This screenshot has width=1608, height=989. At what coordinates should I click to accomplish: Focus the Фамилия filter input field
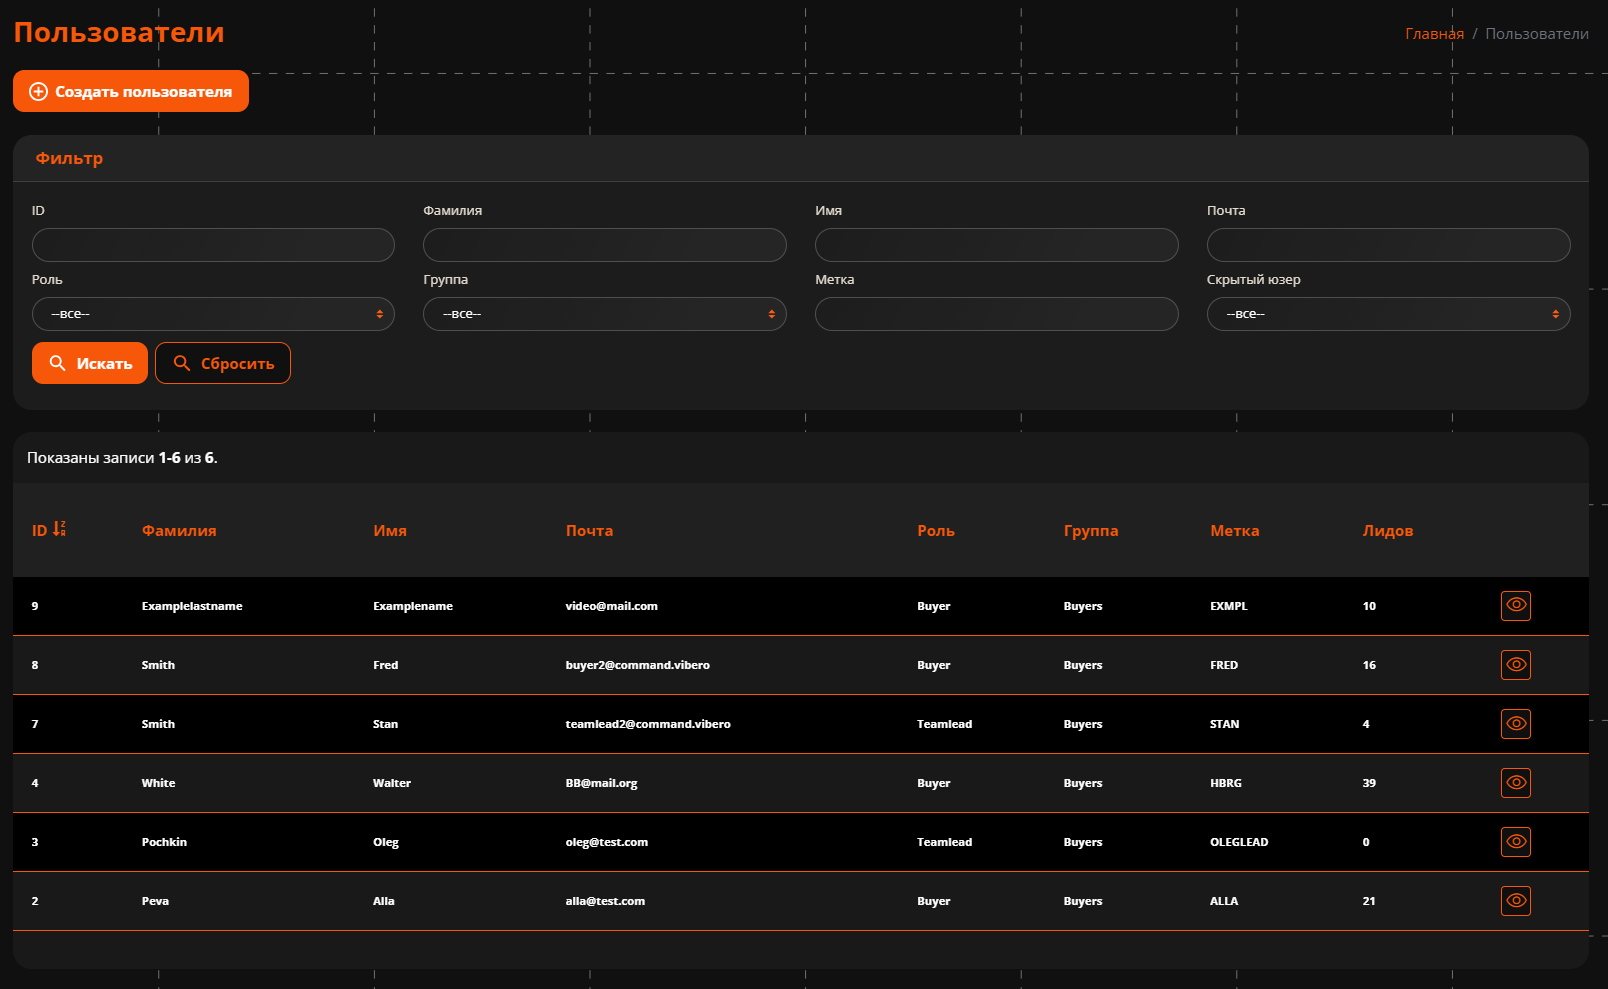pyautogui.click(x=605, y=245)
